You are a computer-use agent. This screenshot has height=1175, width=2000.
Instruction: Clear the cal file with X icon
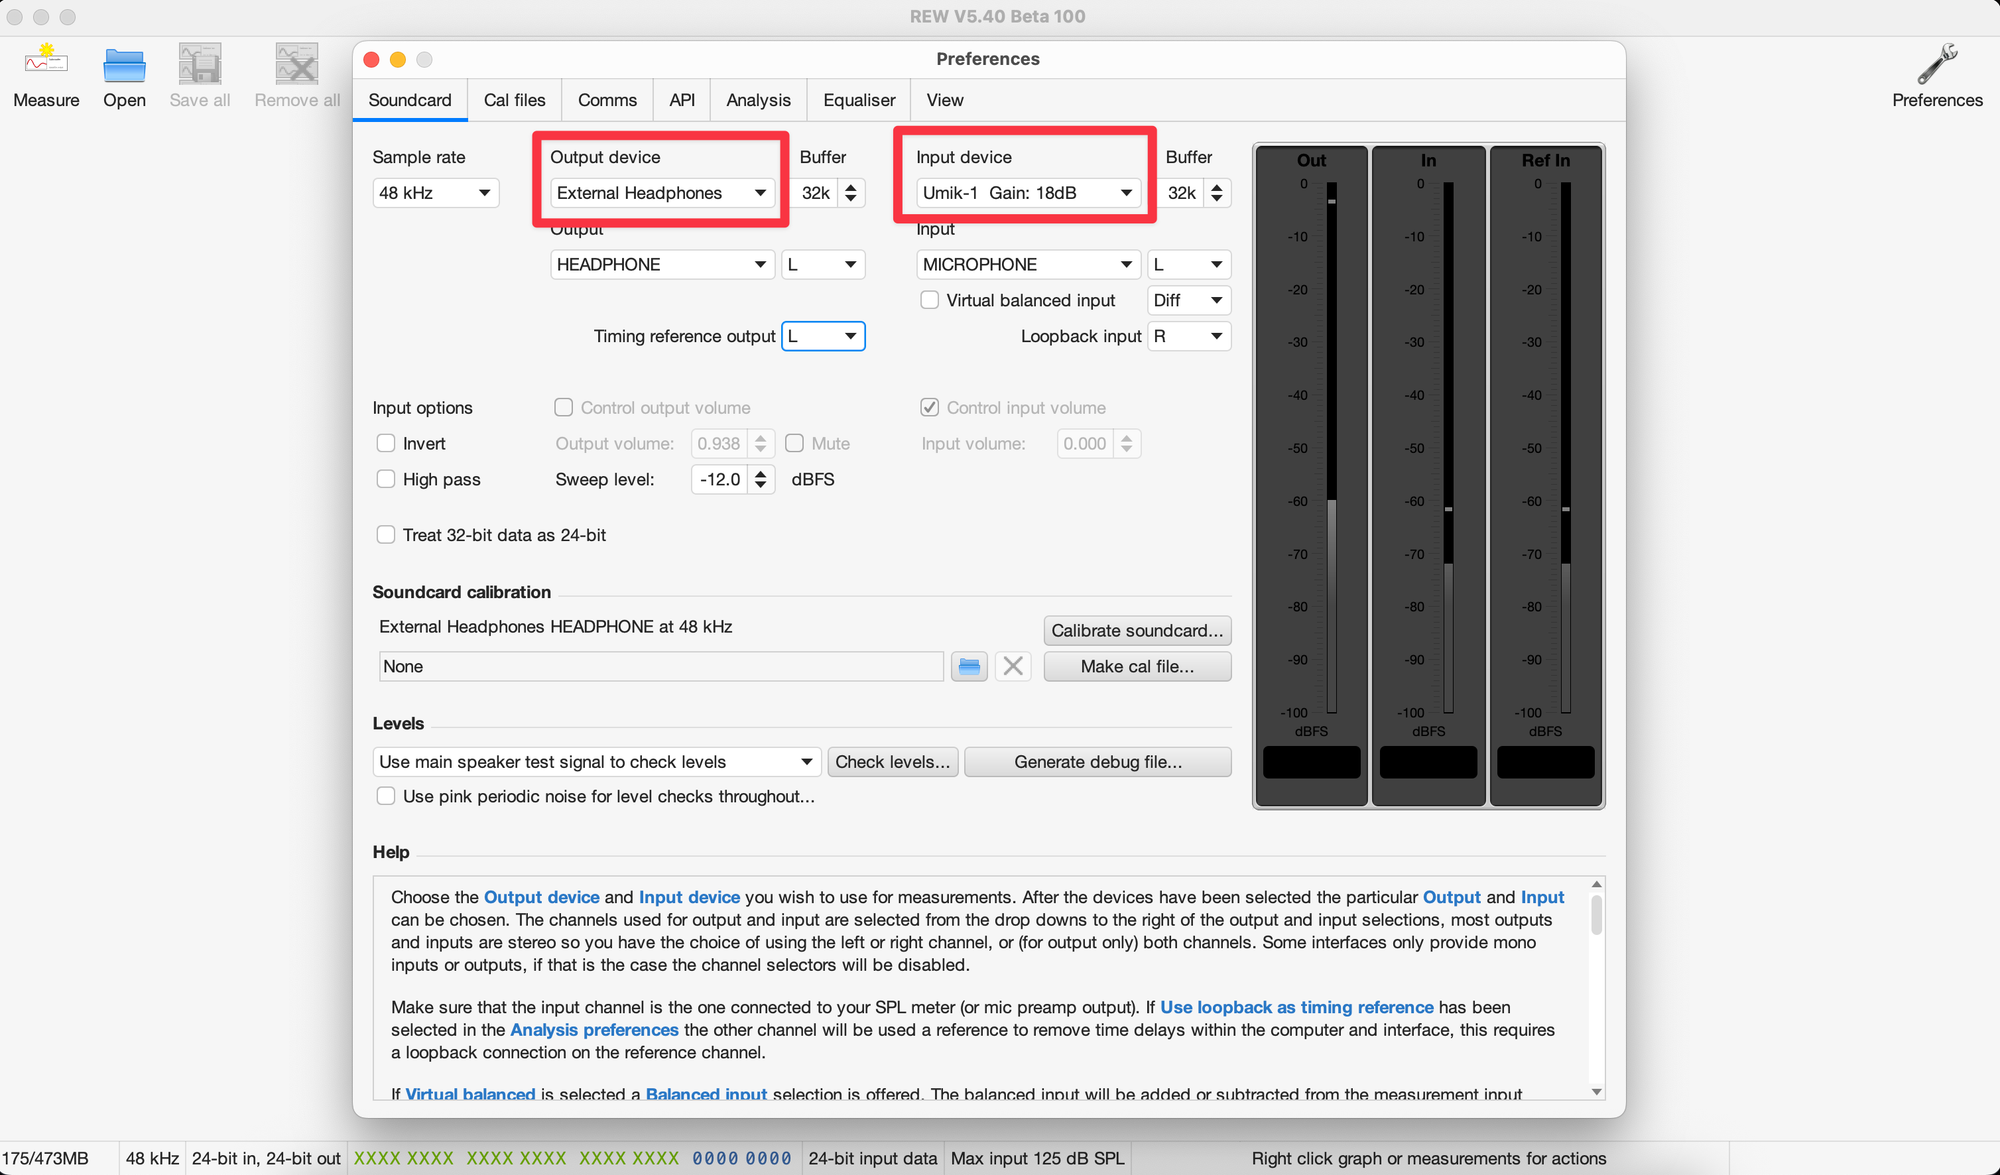[1013, 667]
